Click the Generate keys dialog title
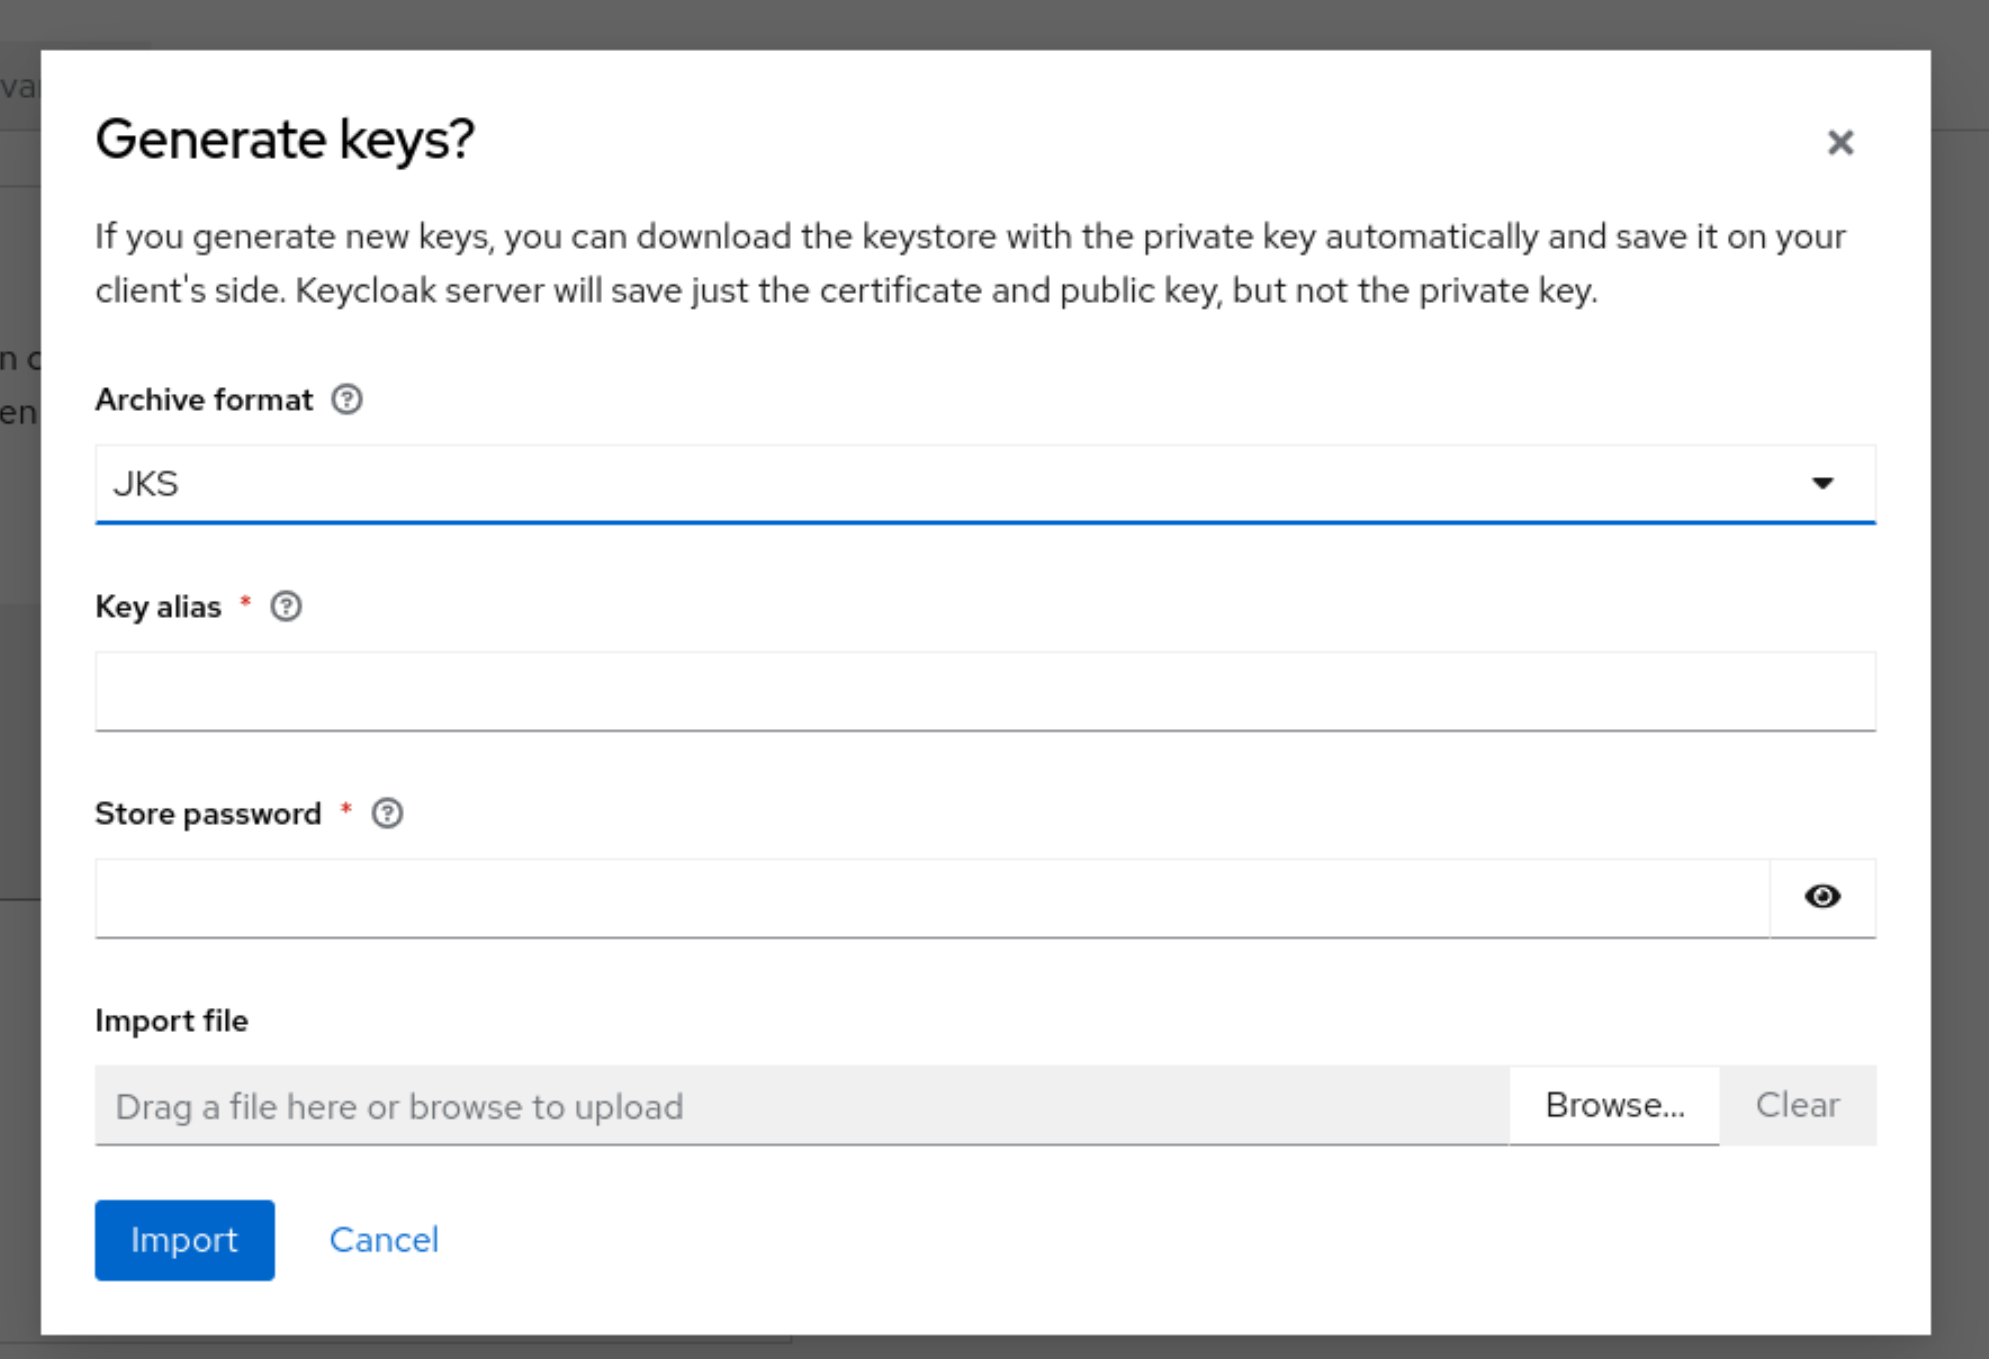1989x1359 pixels. (286, 139)
